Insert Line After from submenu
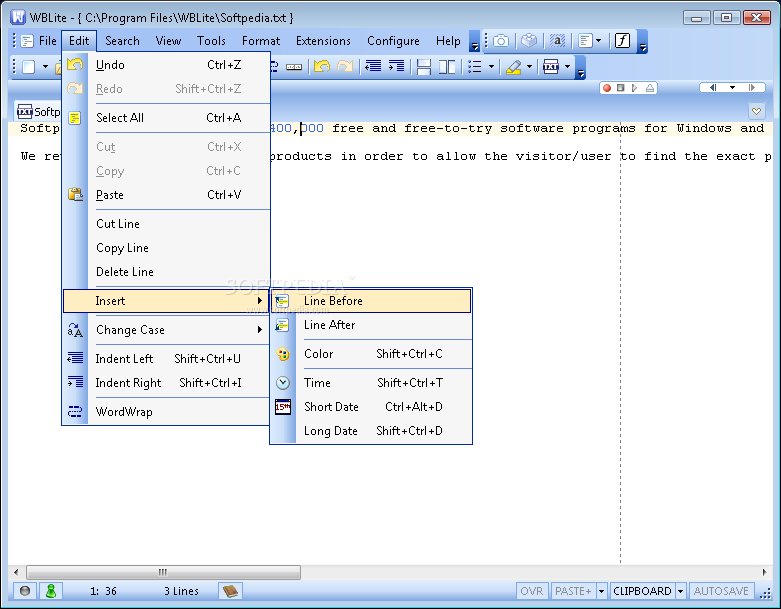This screenshot has height=609, width=781. pyautogui.click(x=371, y=325)
